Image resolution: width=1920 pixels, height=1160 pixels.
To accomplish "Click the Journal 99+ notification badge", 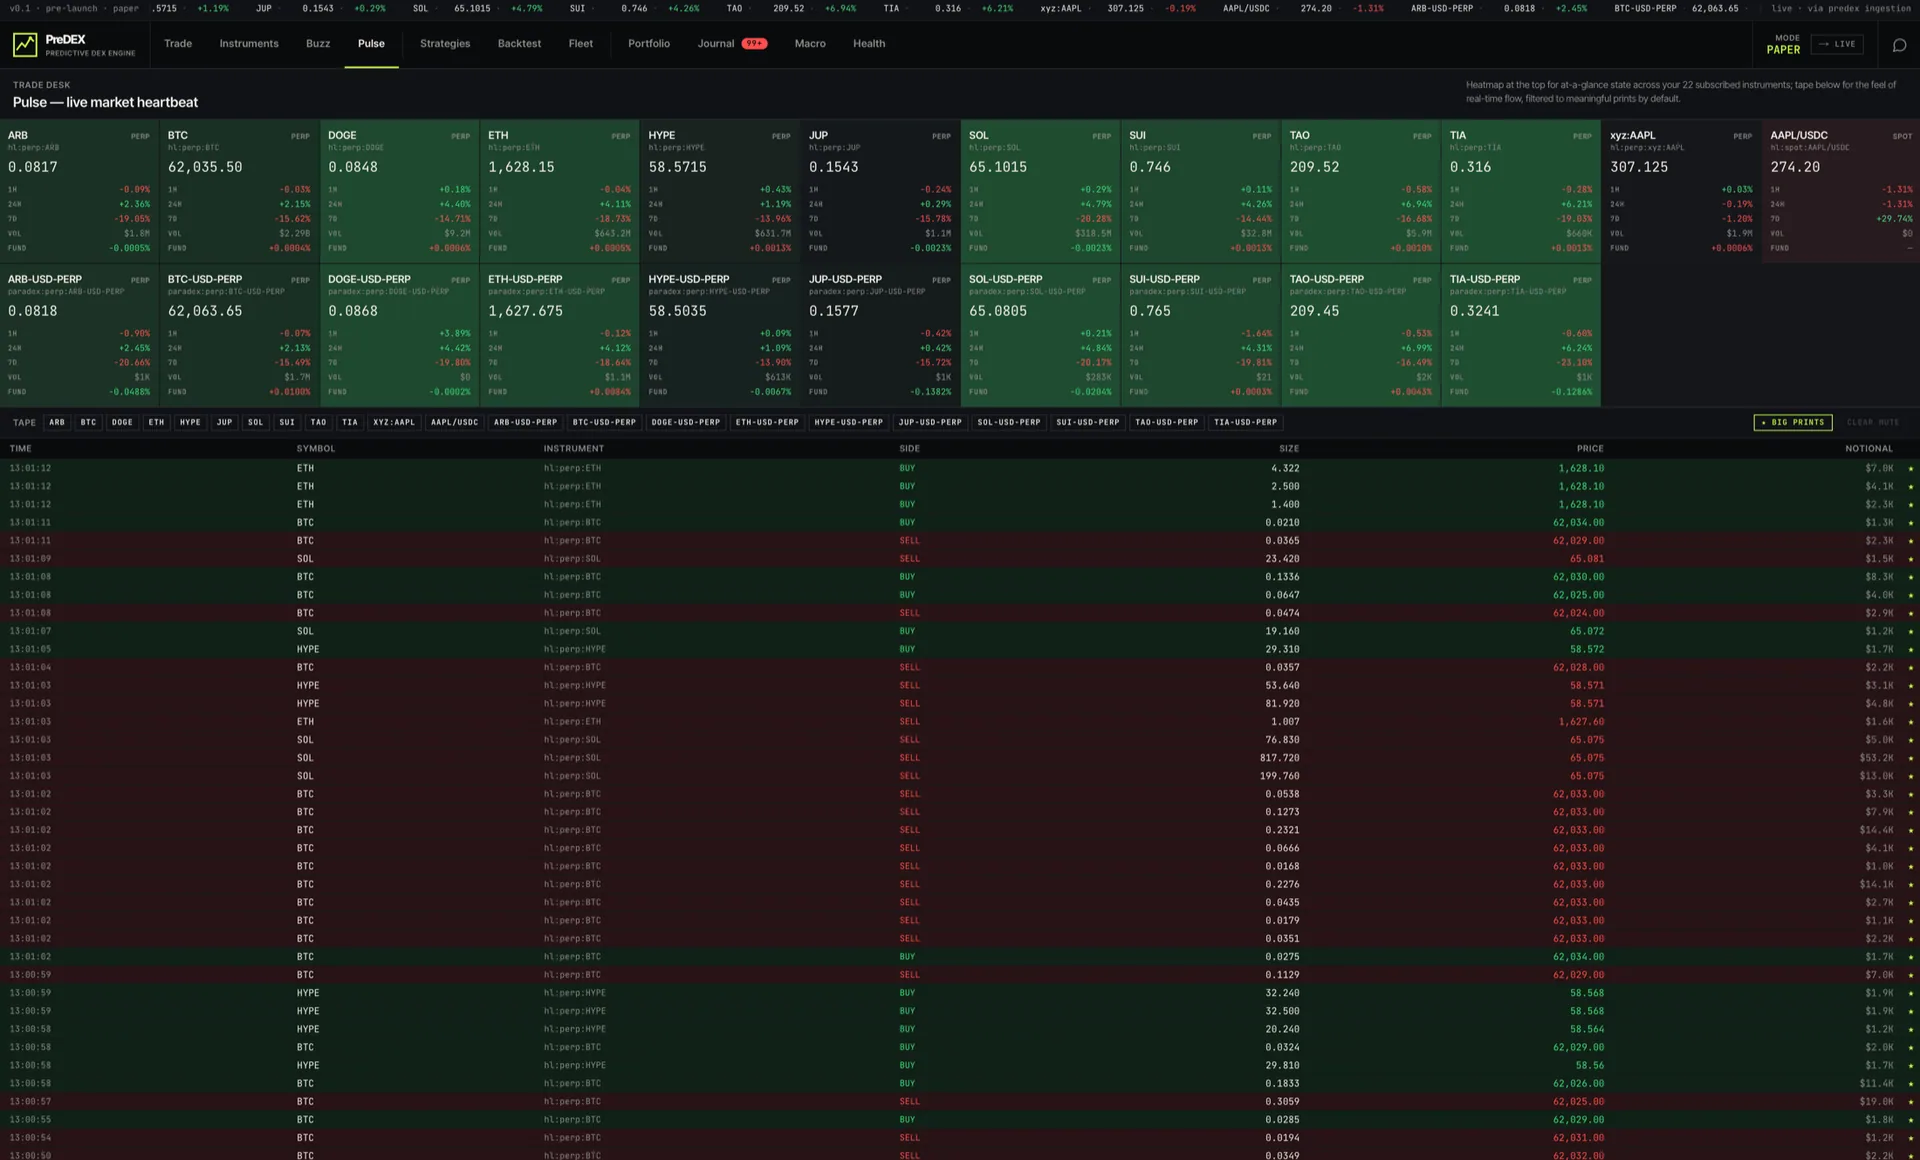I will point(754,44).
